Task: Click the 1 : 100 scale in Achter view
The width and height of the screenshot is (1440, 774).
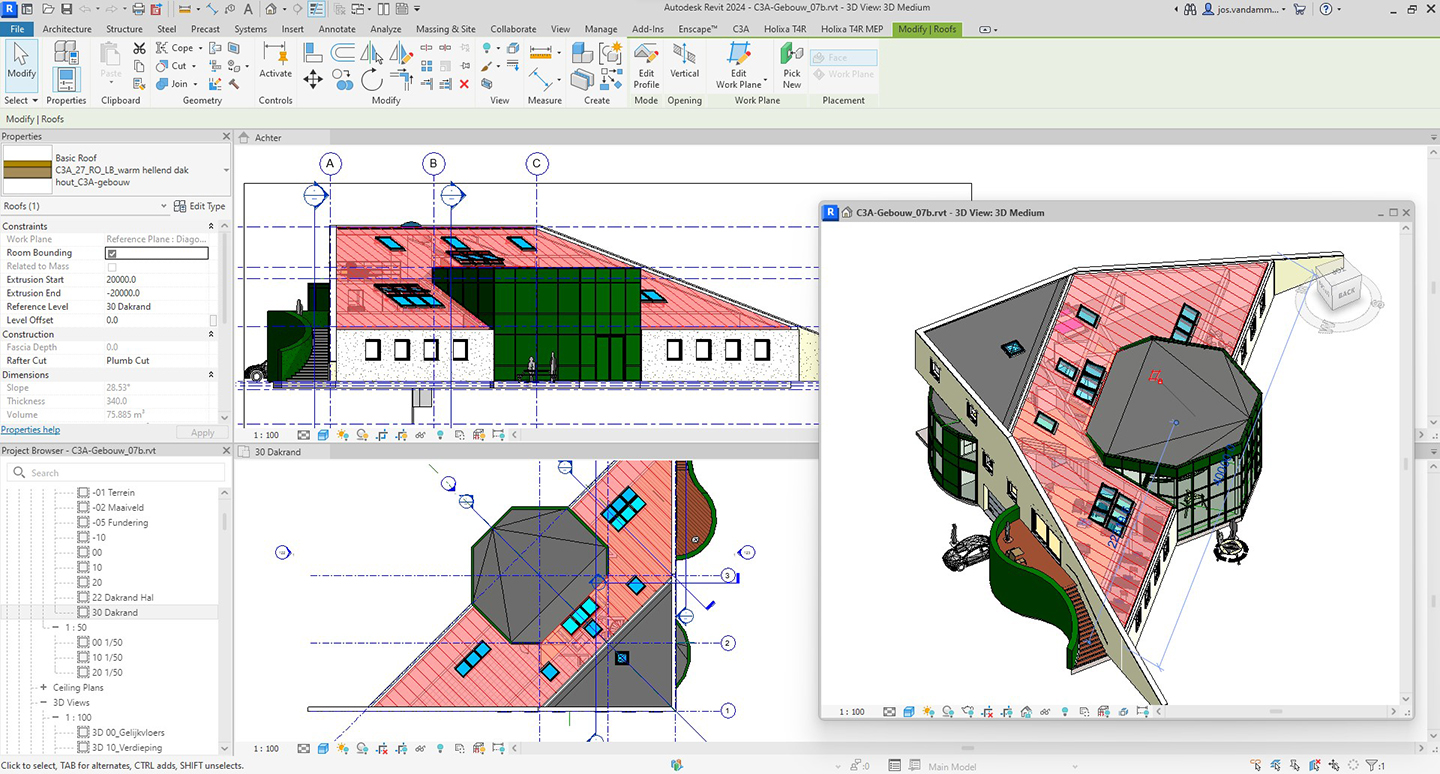Action: [266, 435]
